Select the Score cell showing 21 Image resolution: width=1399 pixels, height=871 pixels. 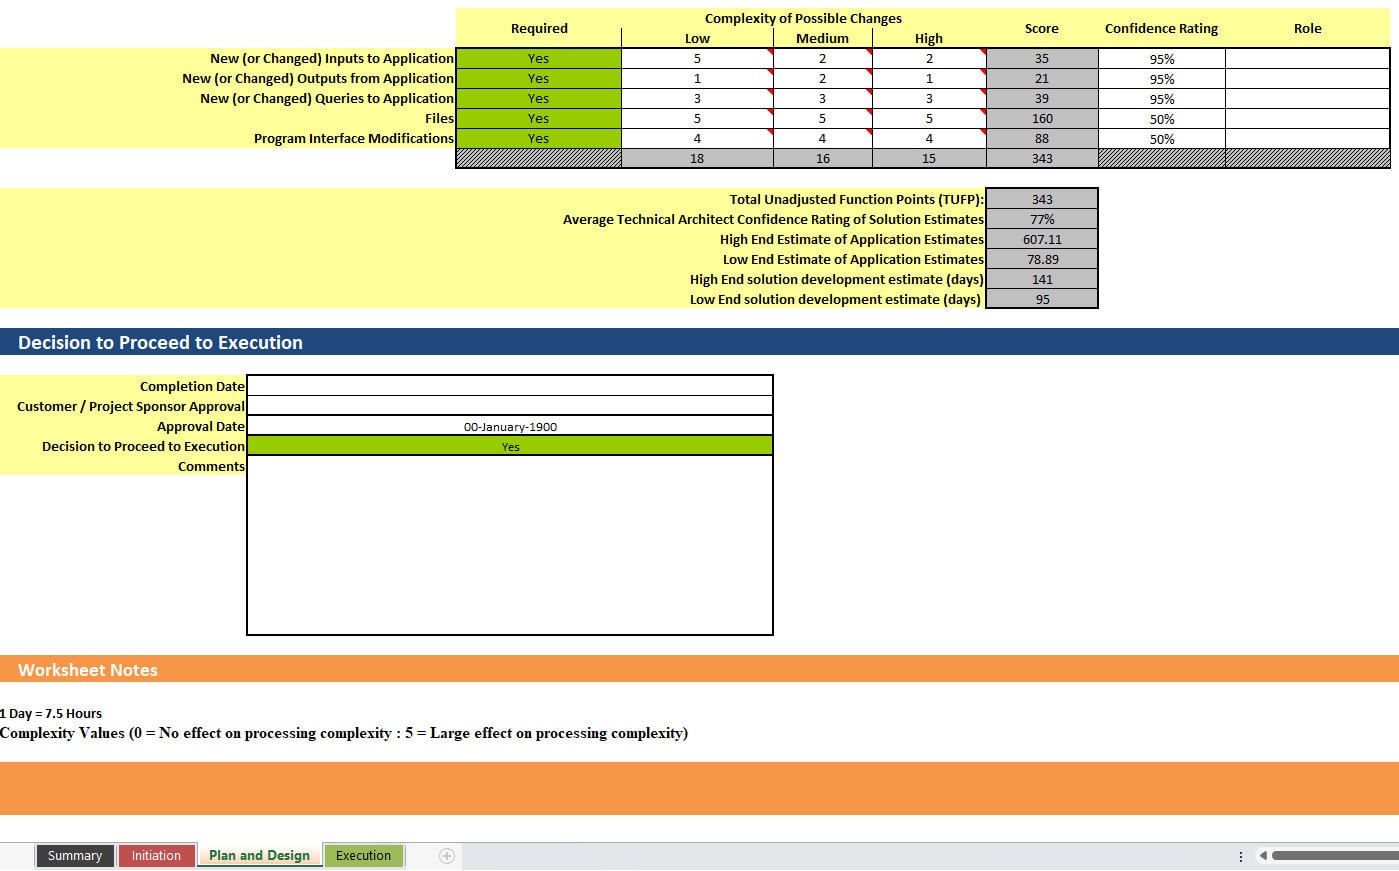(1042, 79)
